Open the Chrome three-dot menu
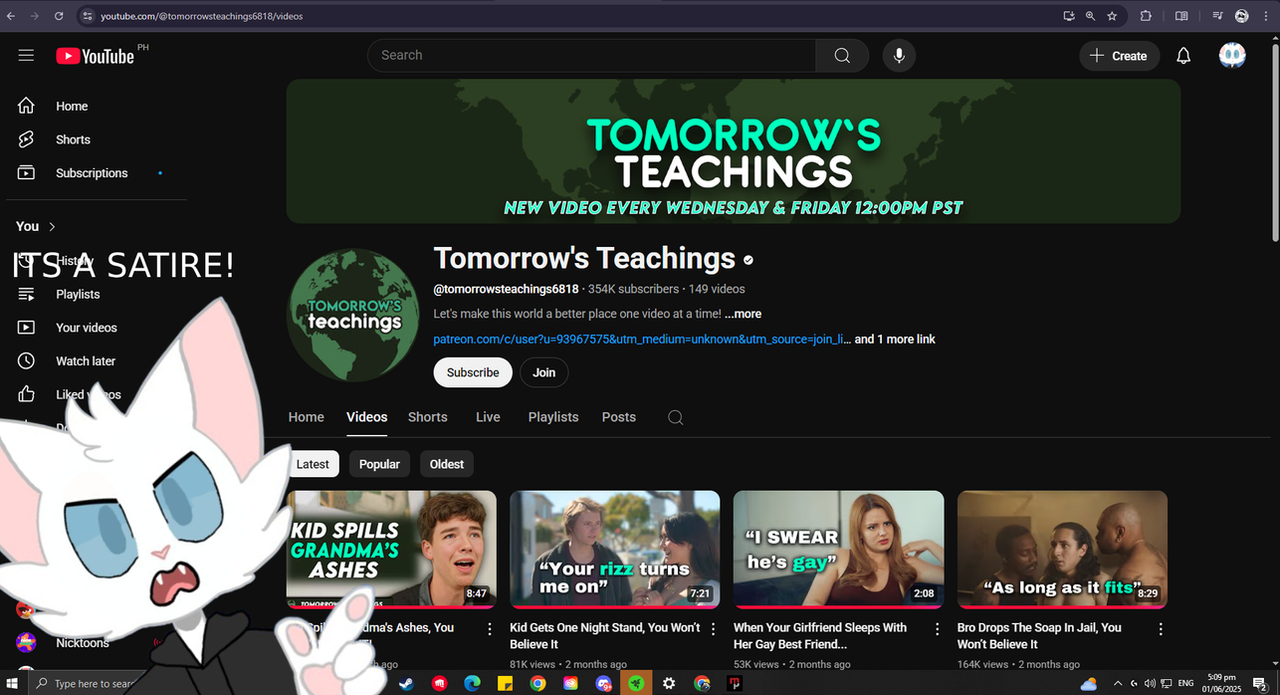1280x695 pixels. click(x=1266, y=16)
